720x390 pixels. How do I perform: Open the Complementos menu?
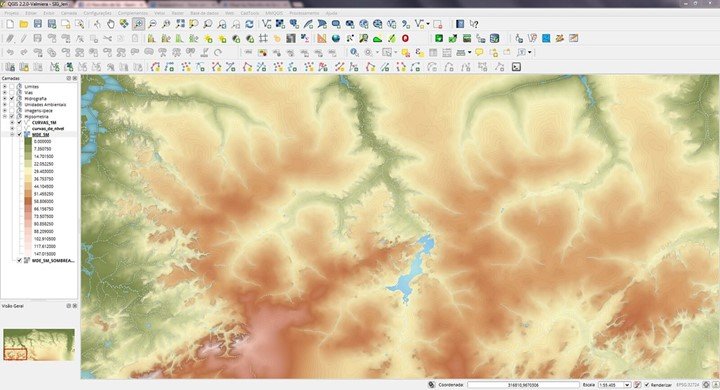133,13
